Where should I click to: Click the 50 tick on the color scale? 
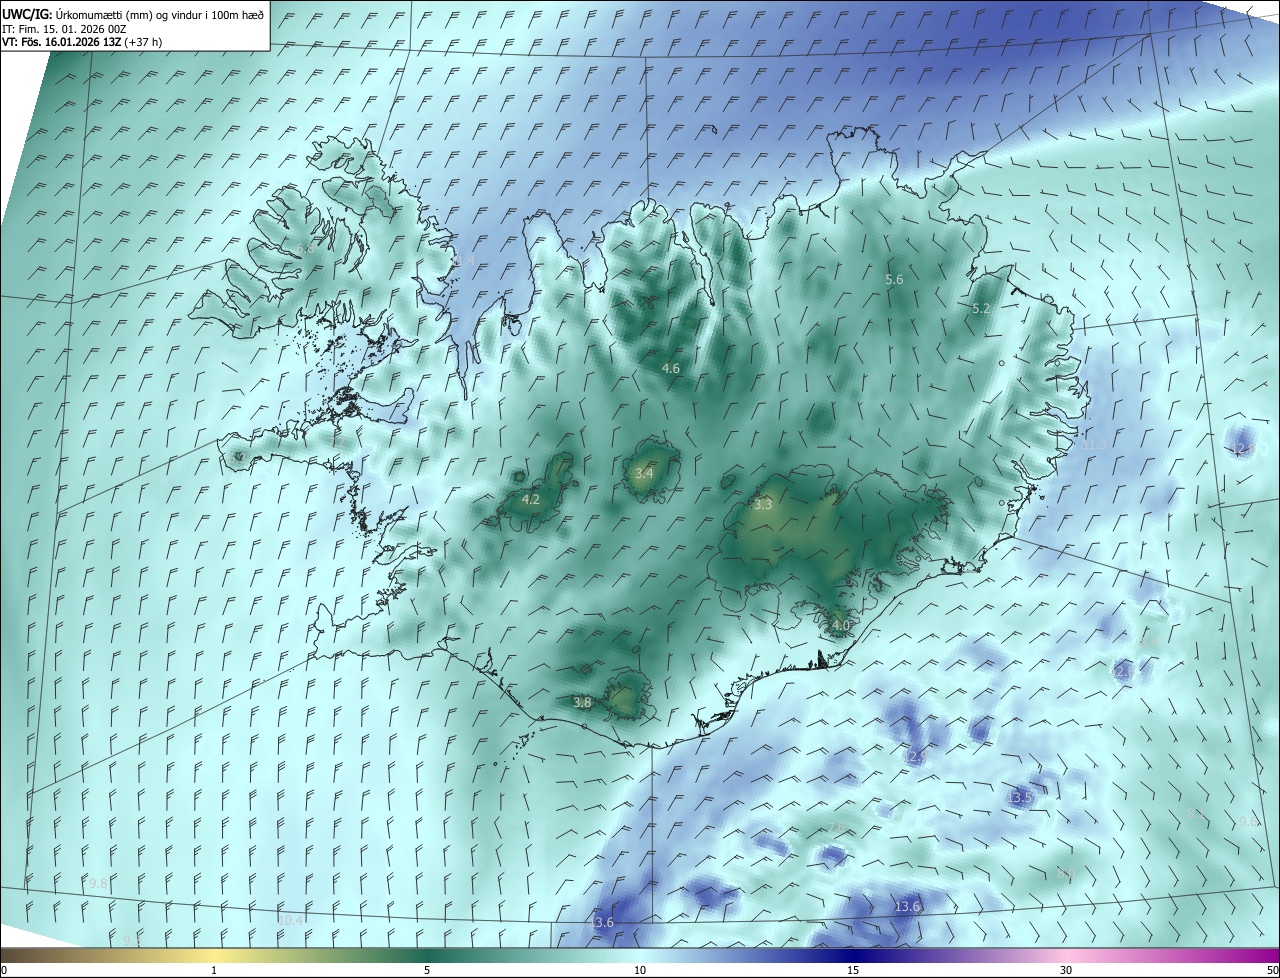pyautogui.click(x=1271, y=970)
